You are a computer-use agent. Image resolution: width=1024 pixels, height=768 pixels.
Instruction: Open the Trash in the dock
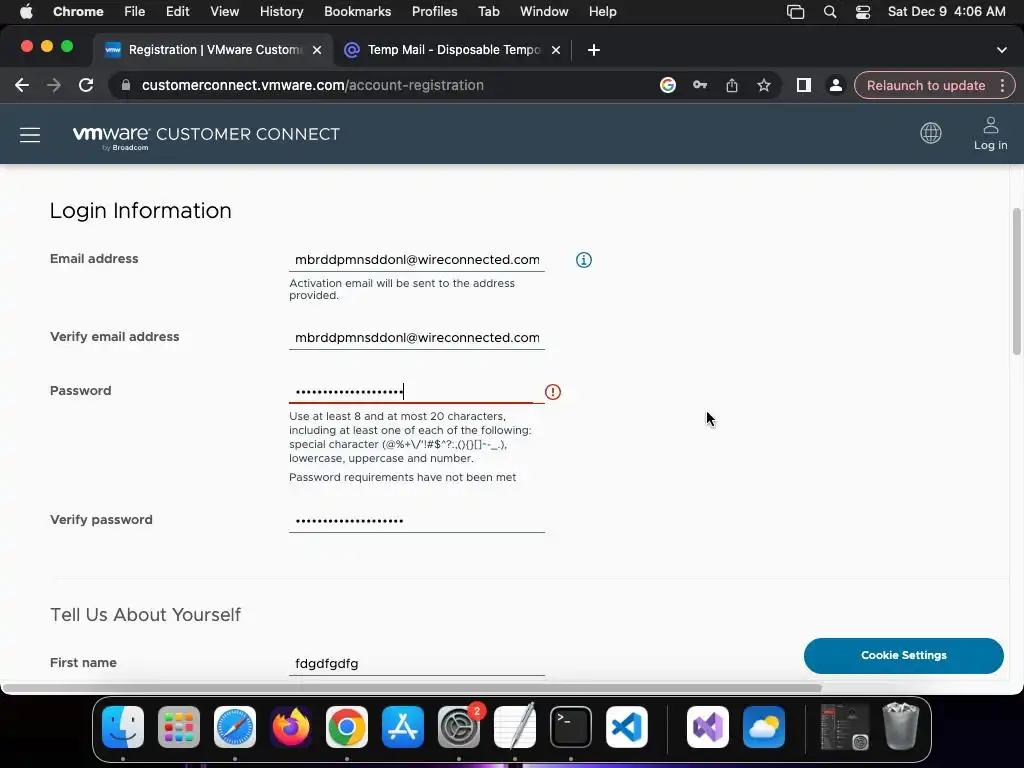point(901,726)
